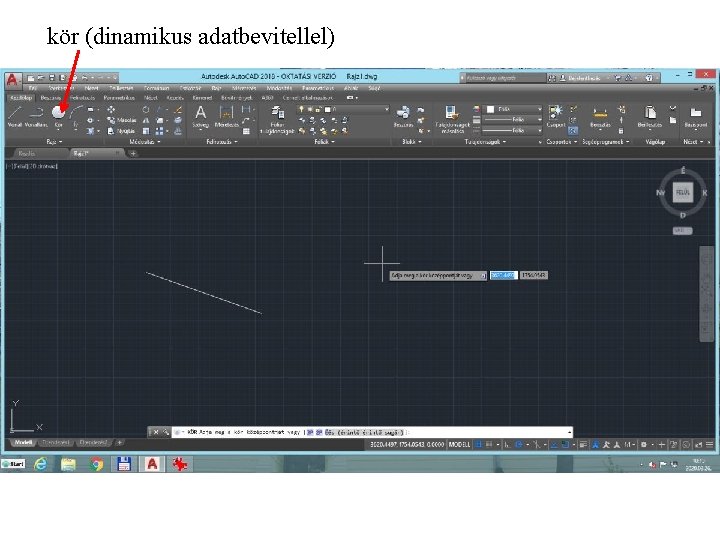The image size is (720, 540).
Task: Expand the Fóliák panel dropdown
Action: (x=324, y=142)
